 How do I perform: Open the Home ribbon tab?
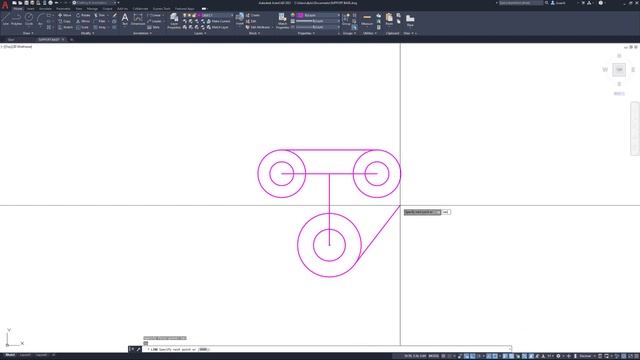pos(18,9)
